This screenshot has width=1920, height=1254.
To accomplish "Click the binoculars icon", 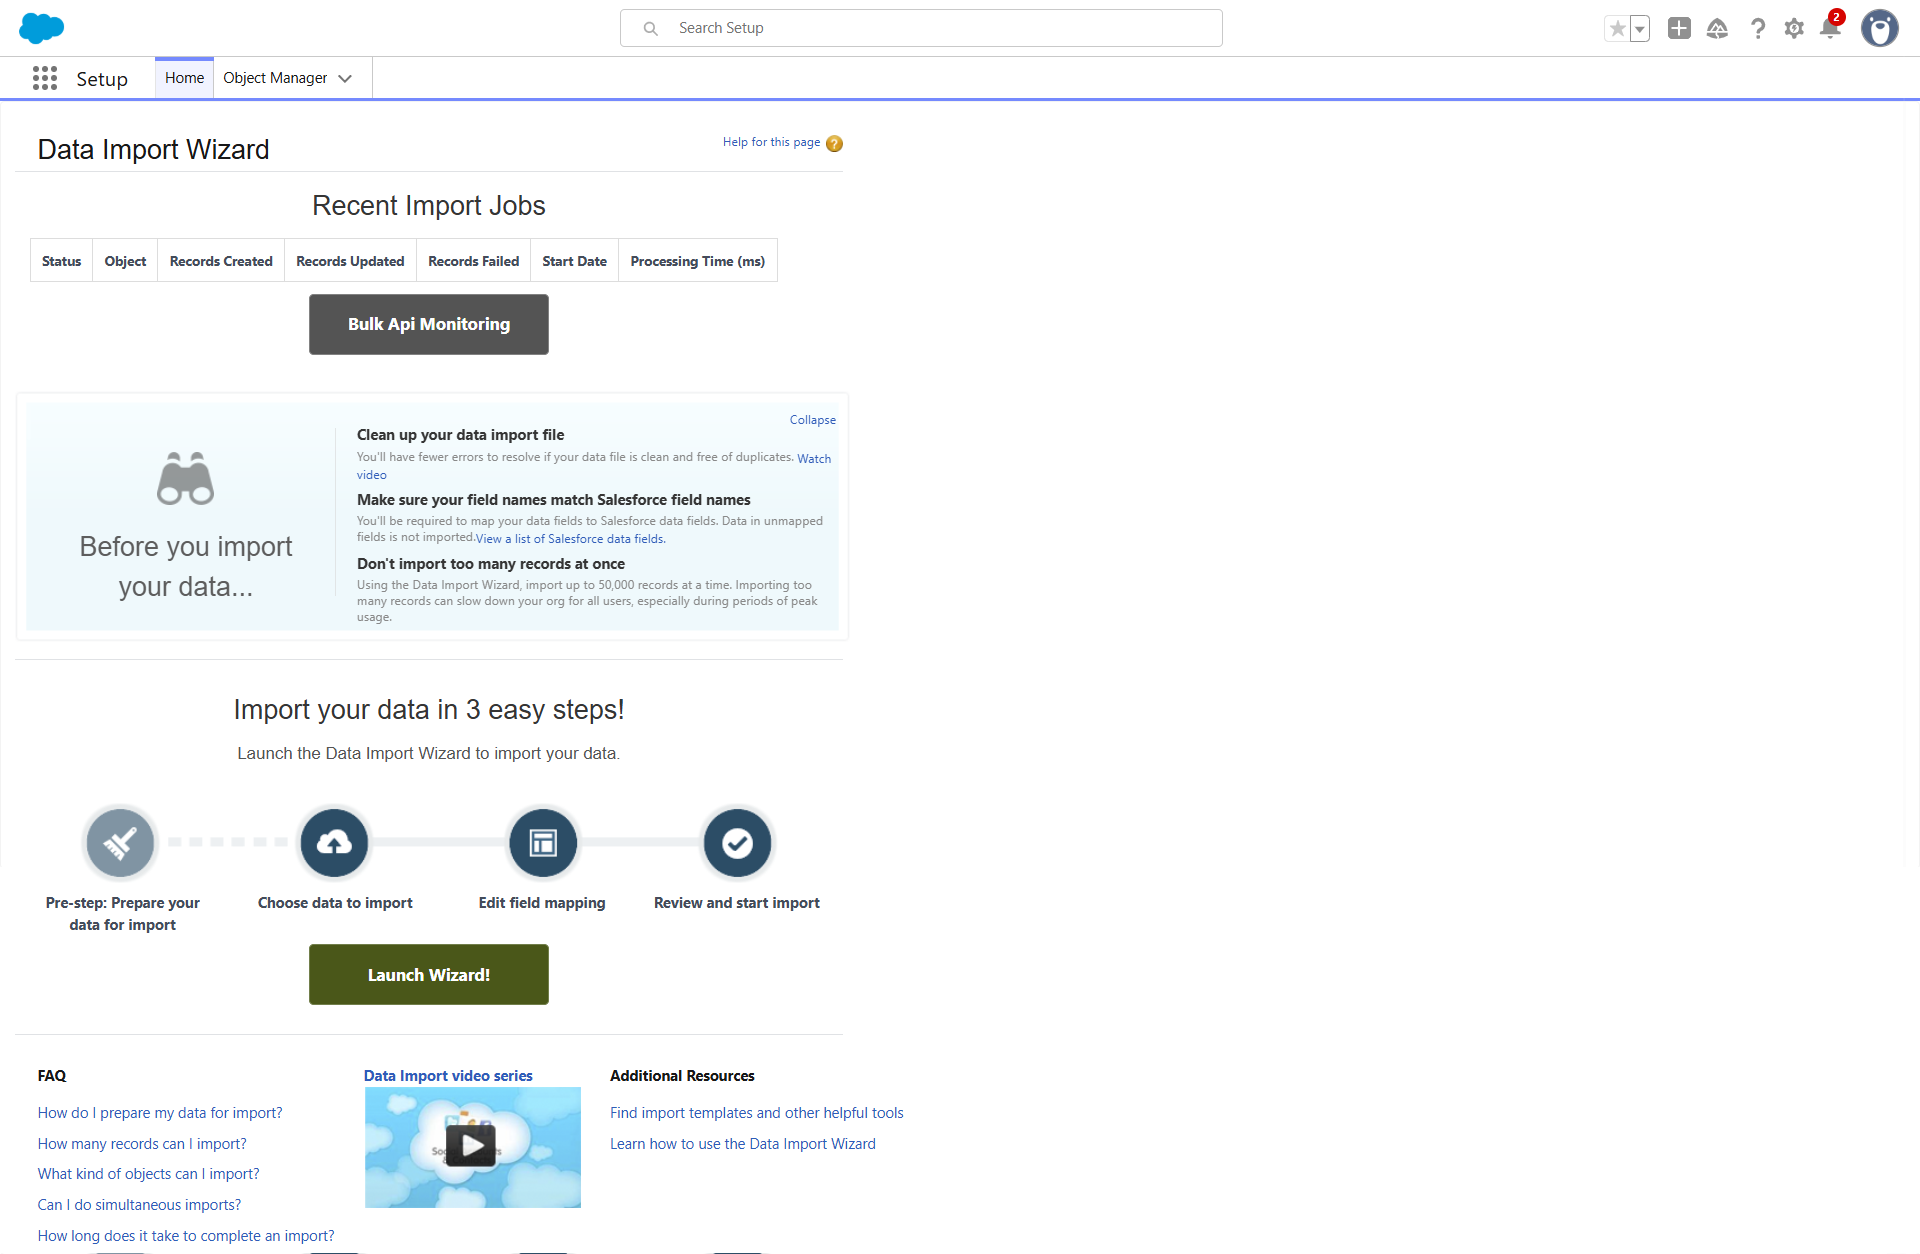I will [x=186, y=478].
